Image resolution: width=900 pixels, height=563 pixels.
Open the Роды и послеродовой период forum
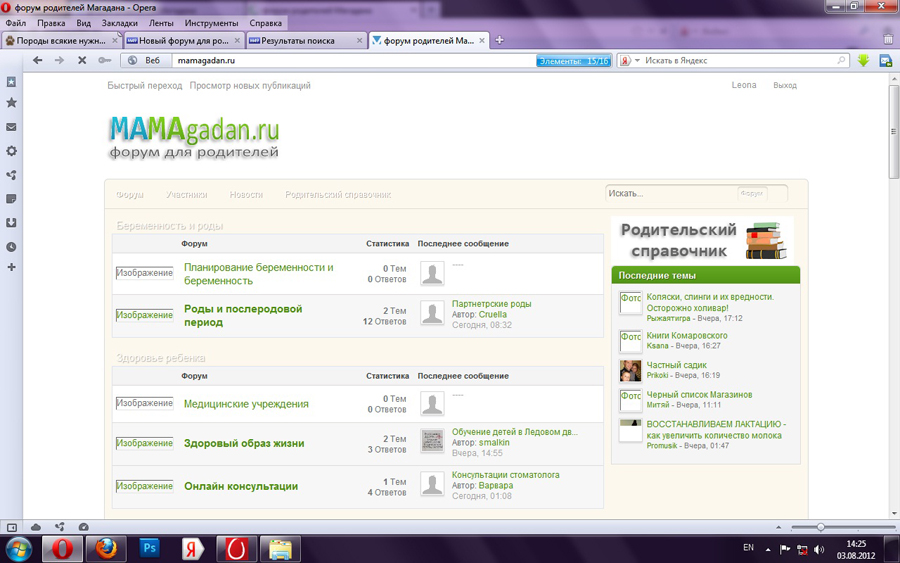click(243, 316)
